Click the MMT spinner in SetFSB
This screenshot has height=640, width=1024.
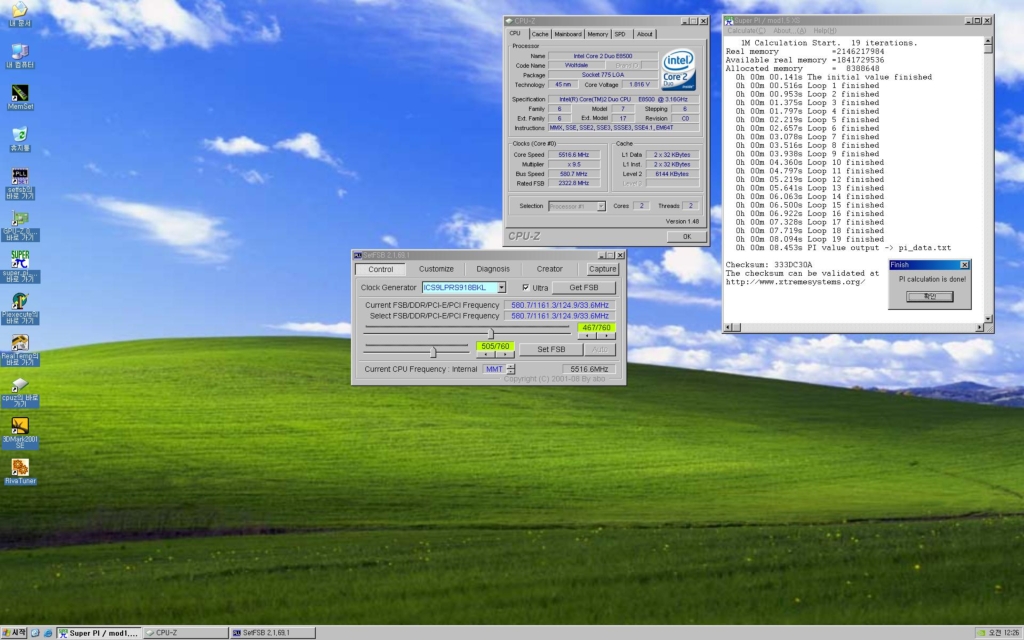[x=511, y=369]
